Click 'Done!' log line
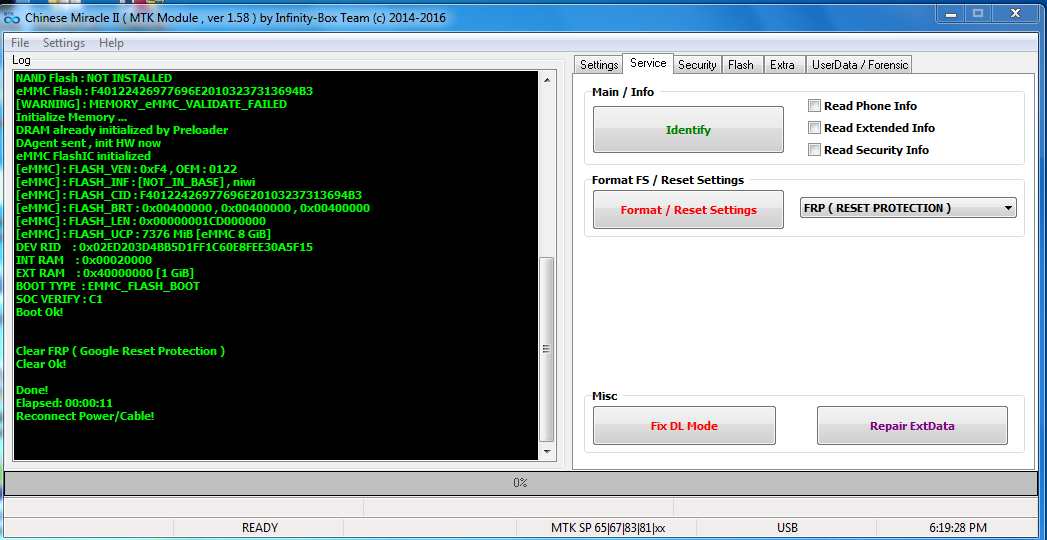The width and height of the screenshot is (1047, 540). (x=31, y=390)
